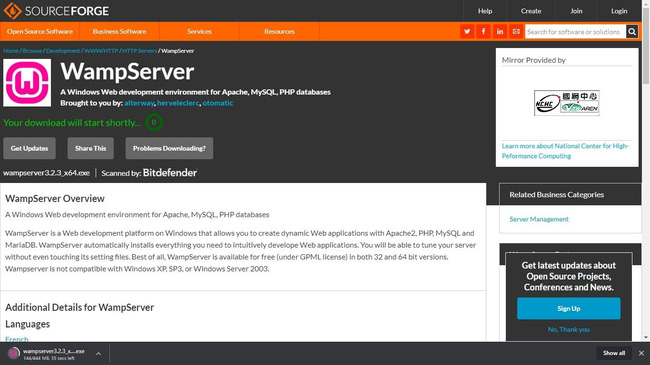The image size is (650, 365).
Task: Dismiss popup with No, Thank you
Action: pyautogui.click(x=568, y=329)
